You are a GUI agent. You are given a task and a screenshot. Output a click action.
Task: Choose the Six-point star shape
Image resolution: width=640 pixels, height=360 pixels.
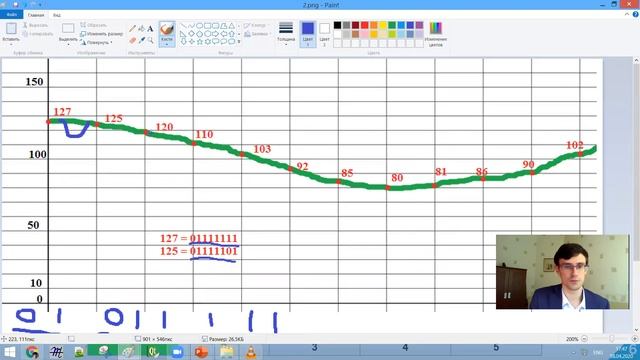208,41
